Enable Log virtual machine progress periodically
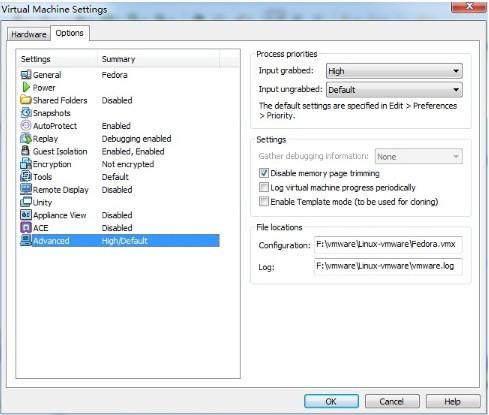This screenshot has width=489, height=415. (264, 187)
